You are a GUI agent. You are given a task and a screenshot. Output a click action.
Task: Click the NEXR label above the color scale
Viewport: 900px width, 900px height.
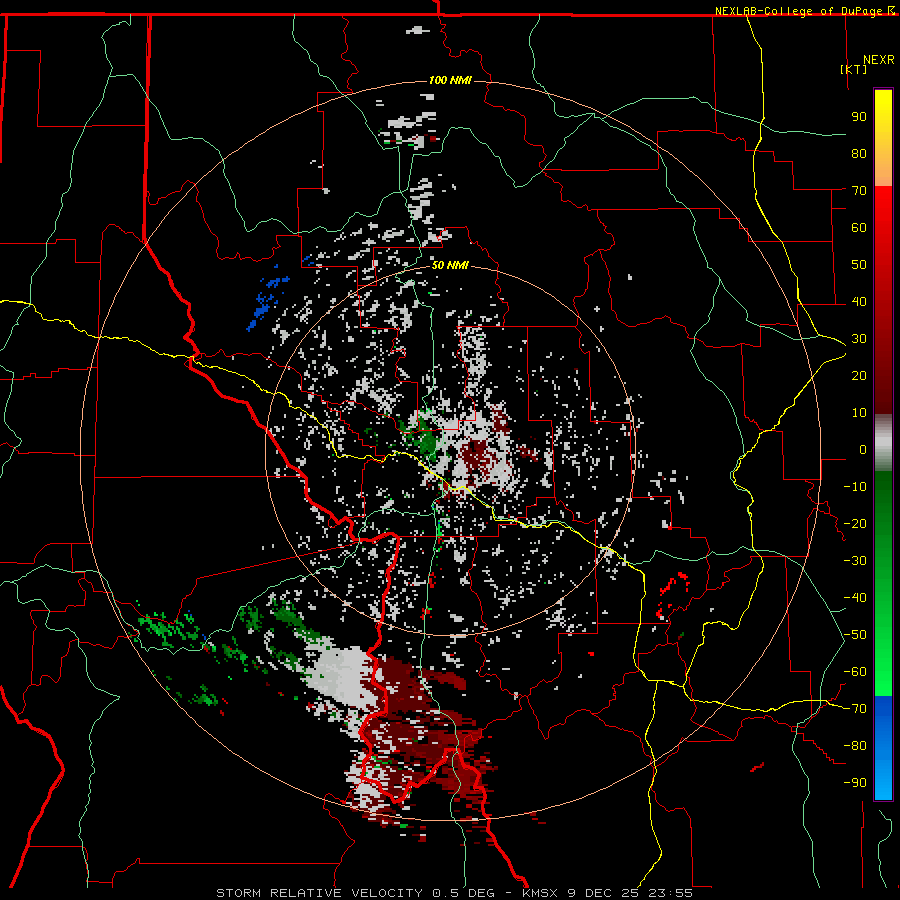(x=879, y=60)
